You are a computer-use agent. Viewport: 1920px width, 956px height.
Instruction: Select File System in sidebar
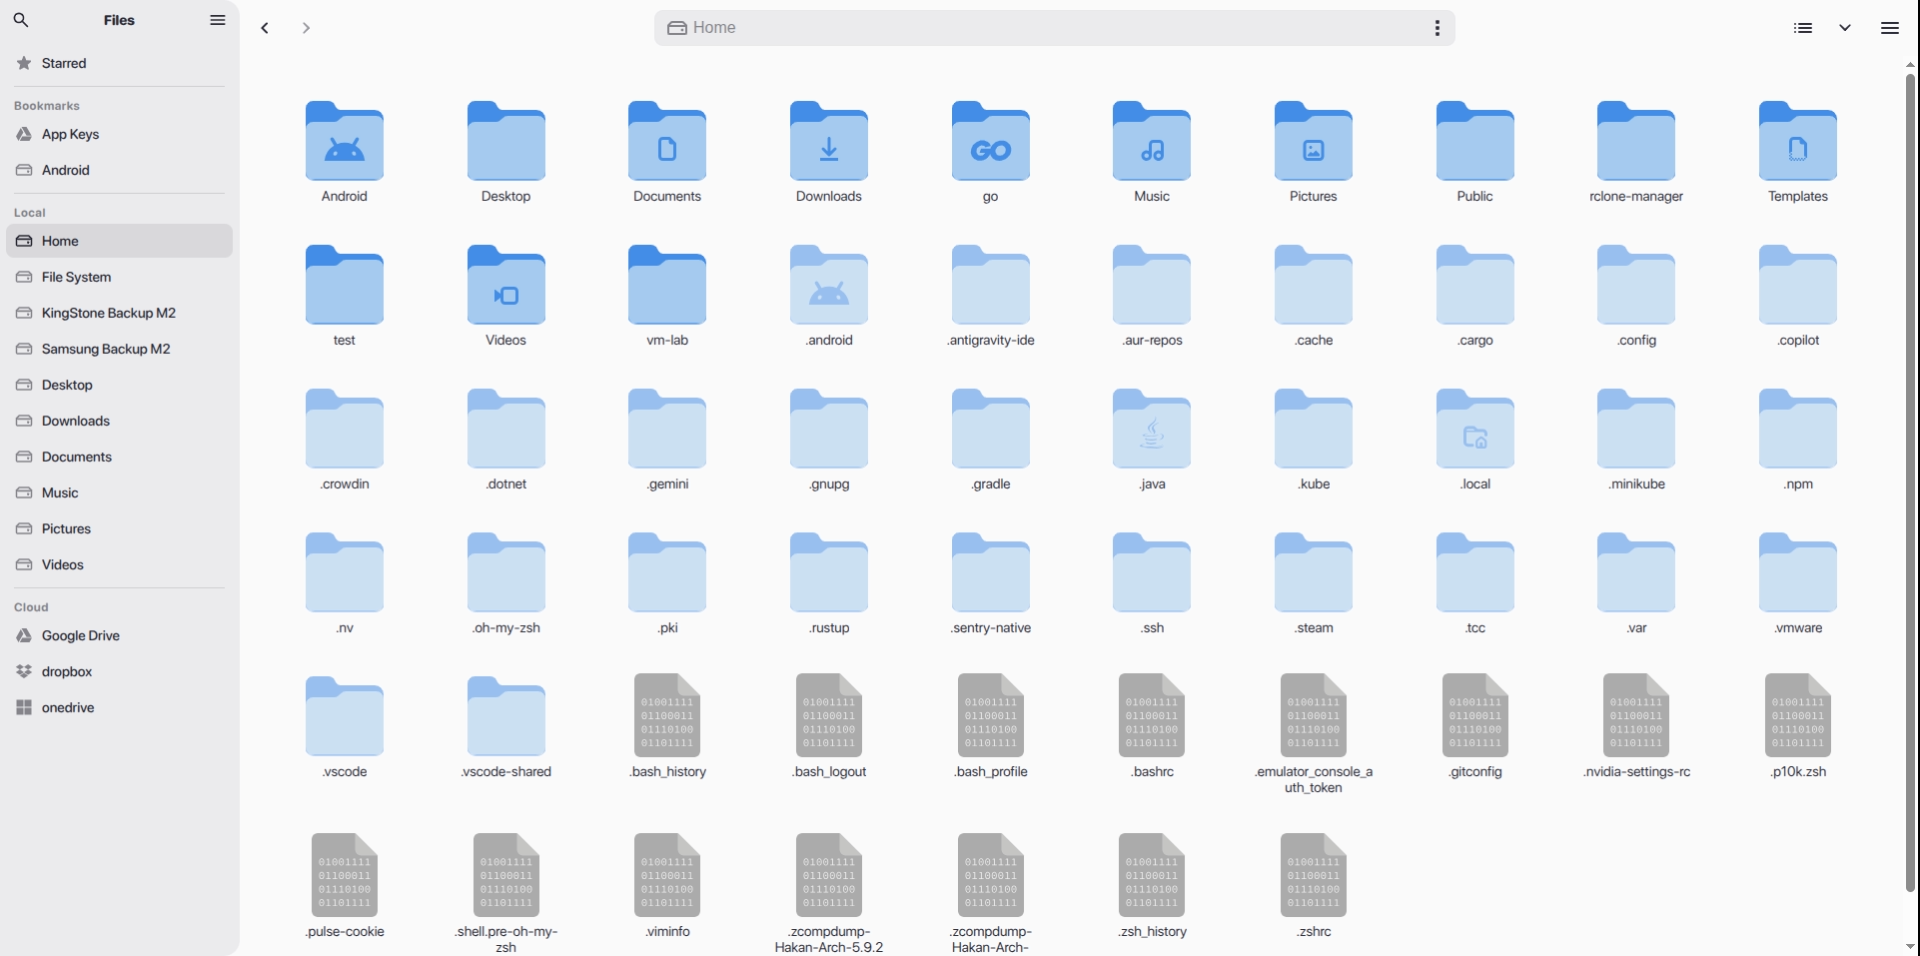pos(119,277)
